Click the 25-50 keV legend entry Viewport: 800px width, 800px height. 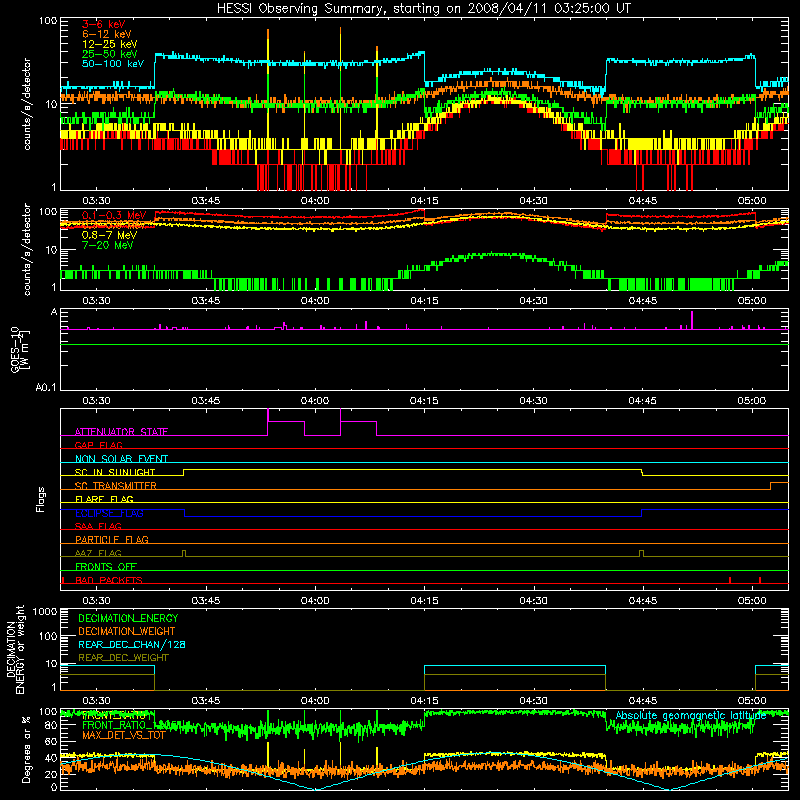[x=109, y=54]
